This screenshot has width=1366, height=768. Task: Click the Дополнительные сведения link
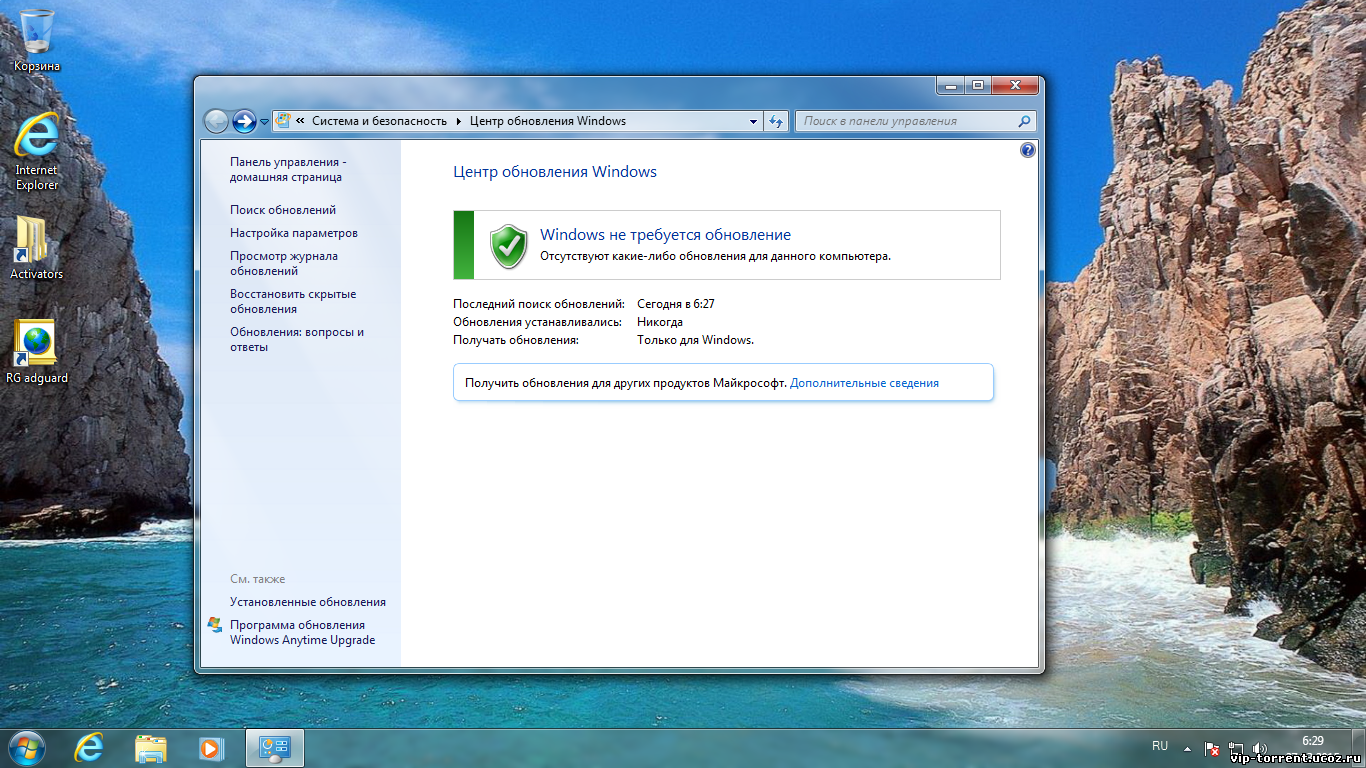point(864,383)
